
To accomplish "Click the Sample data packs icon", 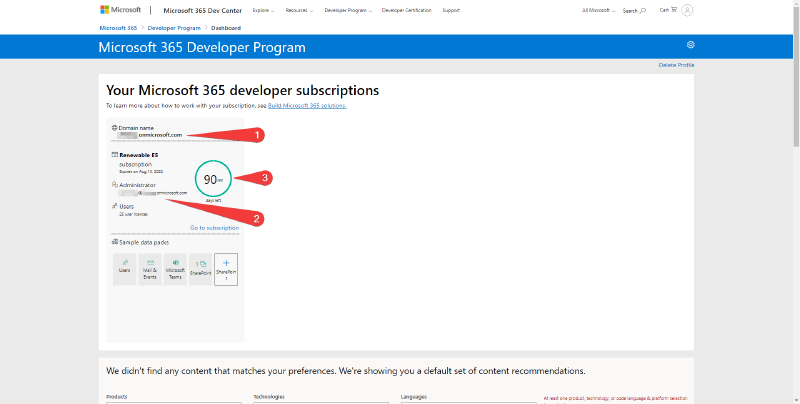I will 114,242.
